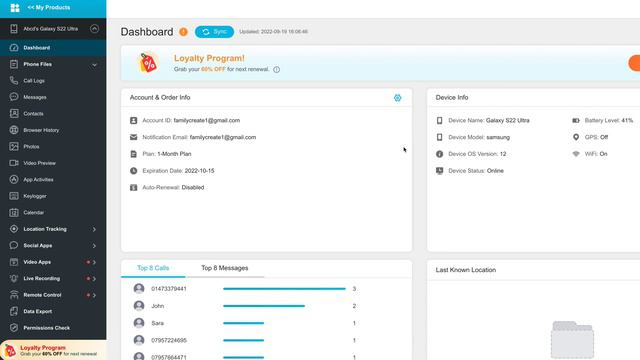The height and width of the screenshot is (360, 640).
Task: Expand Live Recording submenu arrow
Action: point(94,279)
